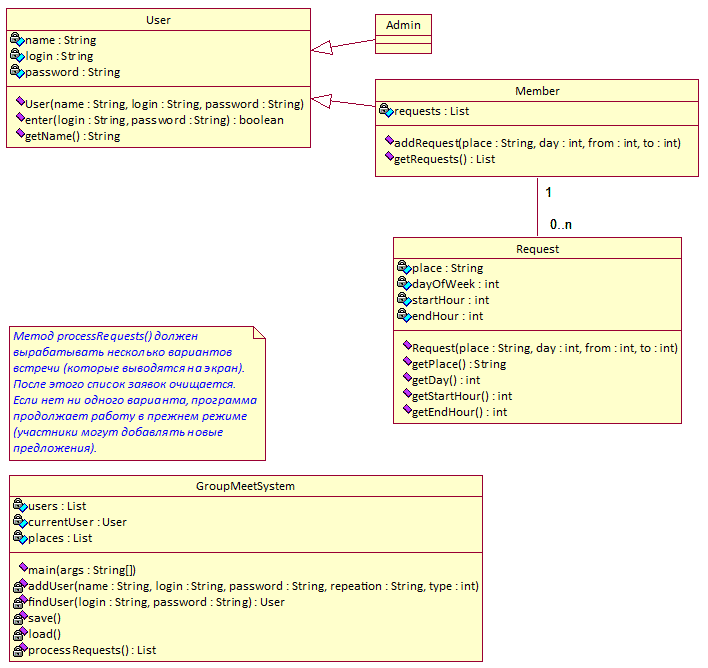Screen dimensions: 708x668
Task: Select the users : List attribute
Action: pyautogui.click(x=57, y=506)
